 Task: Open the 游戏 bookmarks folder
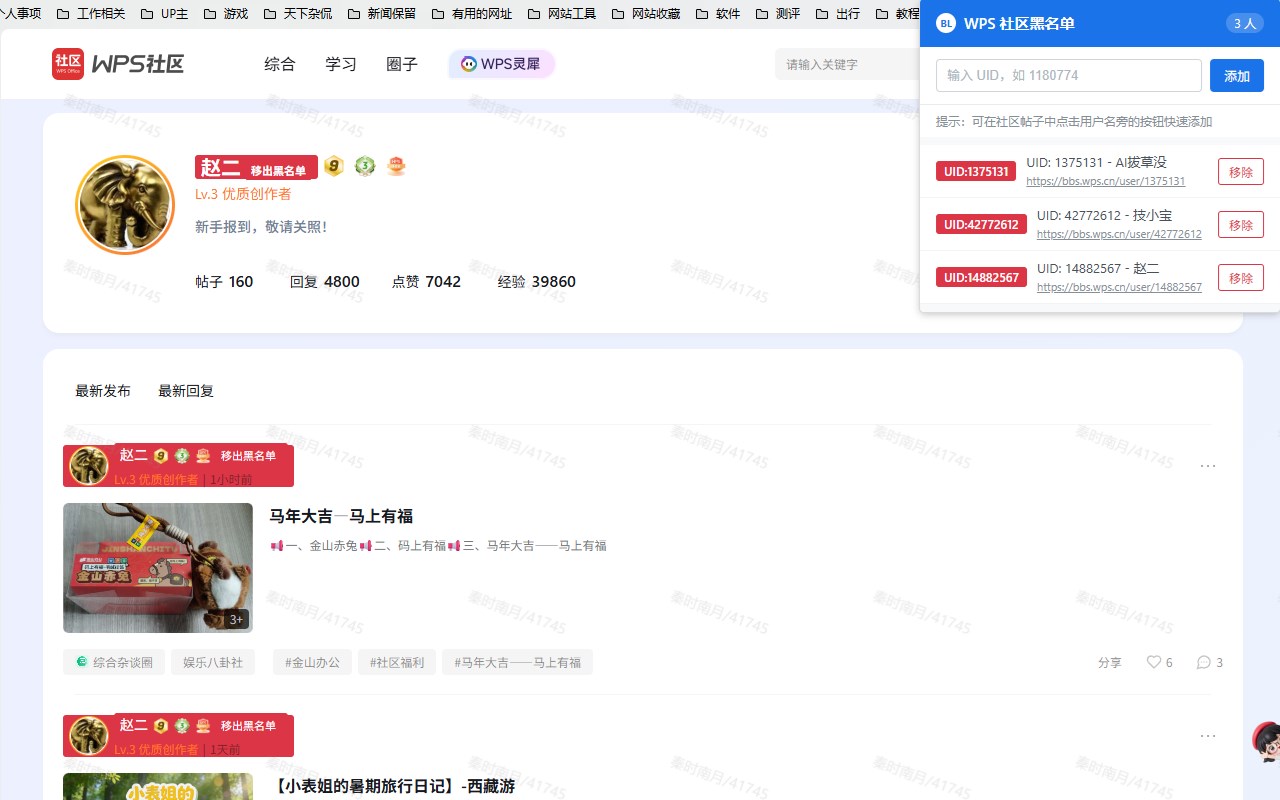[x=226, y=14]
